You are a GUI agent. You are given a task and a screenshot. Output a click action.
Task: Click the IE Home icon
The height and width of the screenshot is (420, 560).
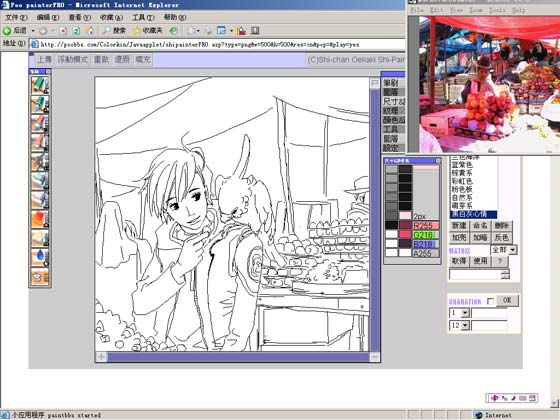(90, 31)
